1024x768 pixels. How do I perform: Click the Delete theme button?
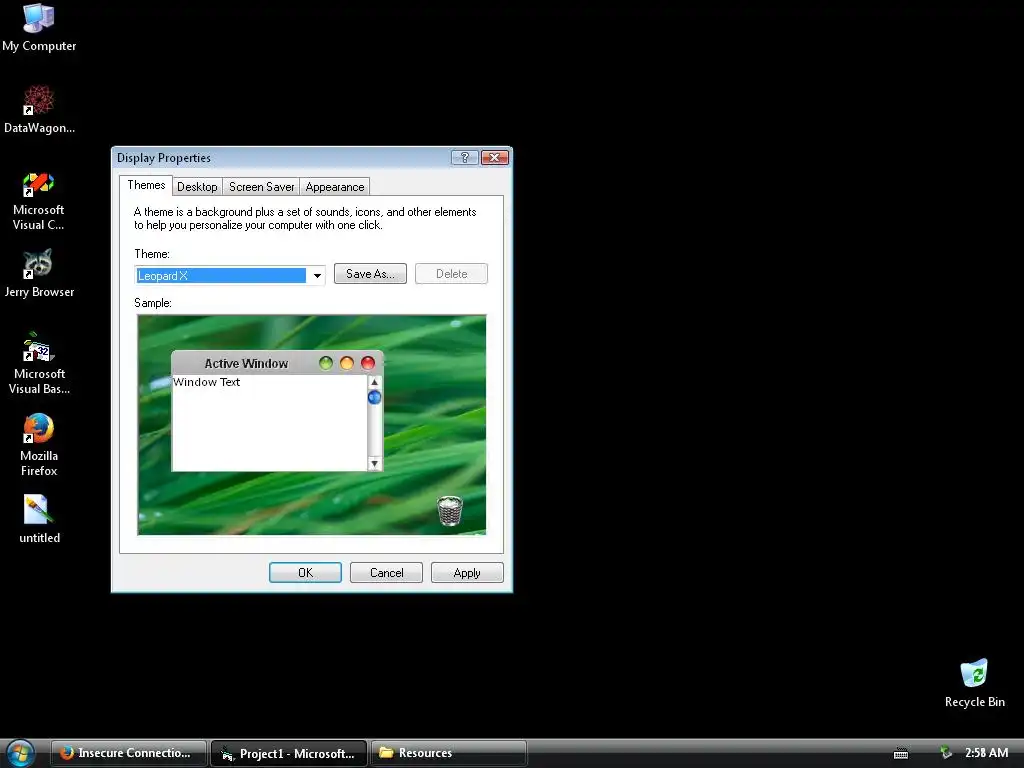click(451, 274)
